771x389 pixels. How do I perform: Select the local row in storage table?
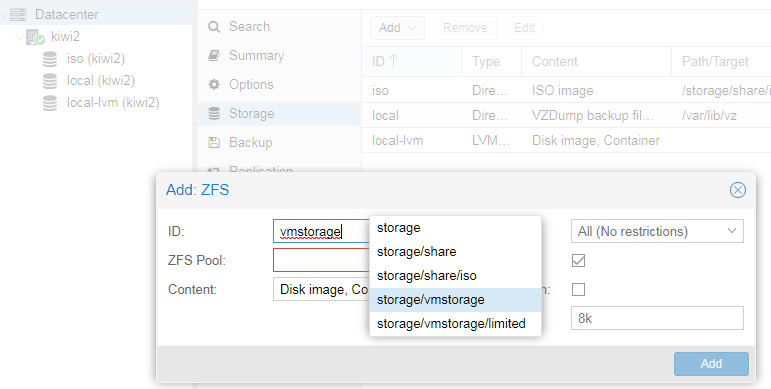pos(566,116)
